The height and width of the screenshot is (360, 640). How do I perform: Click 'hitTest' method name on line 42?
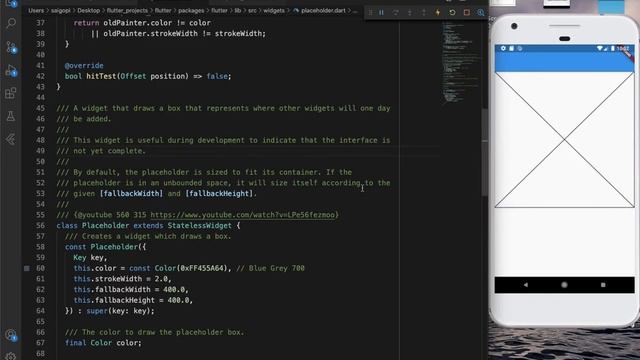pos(101,76)
